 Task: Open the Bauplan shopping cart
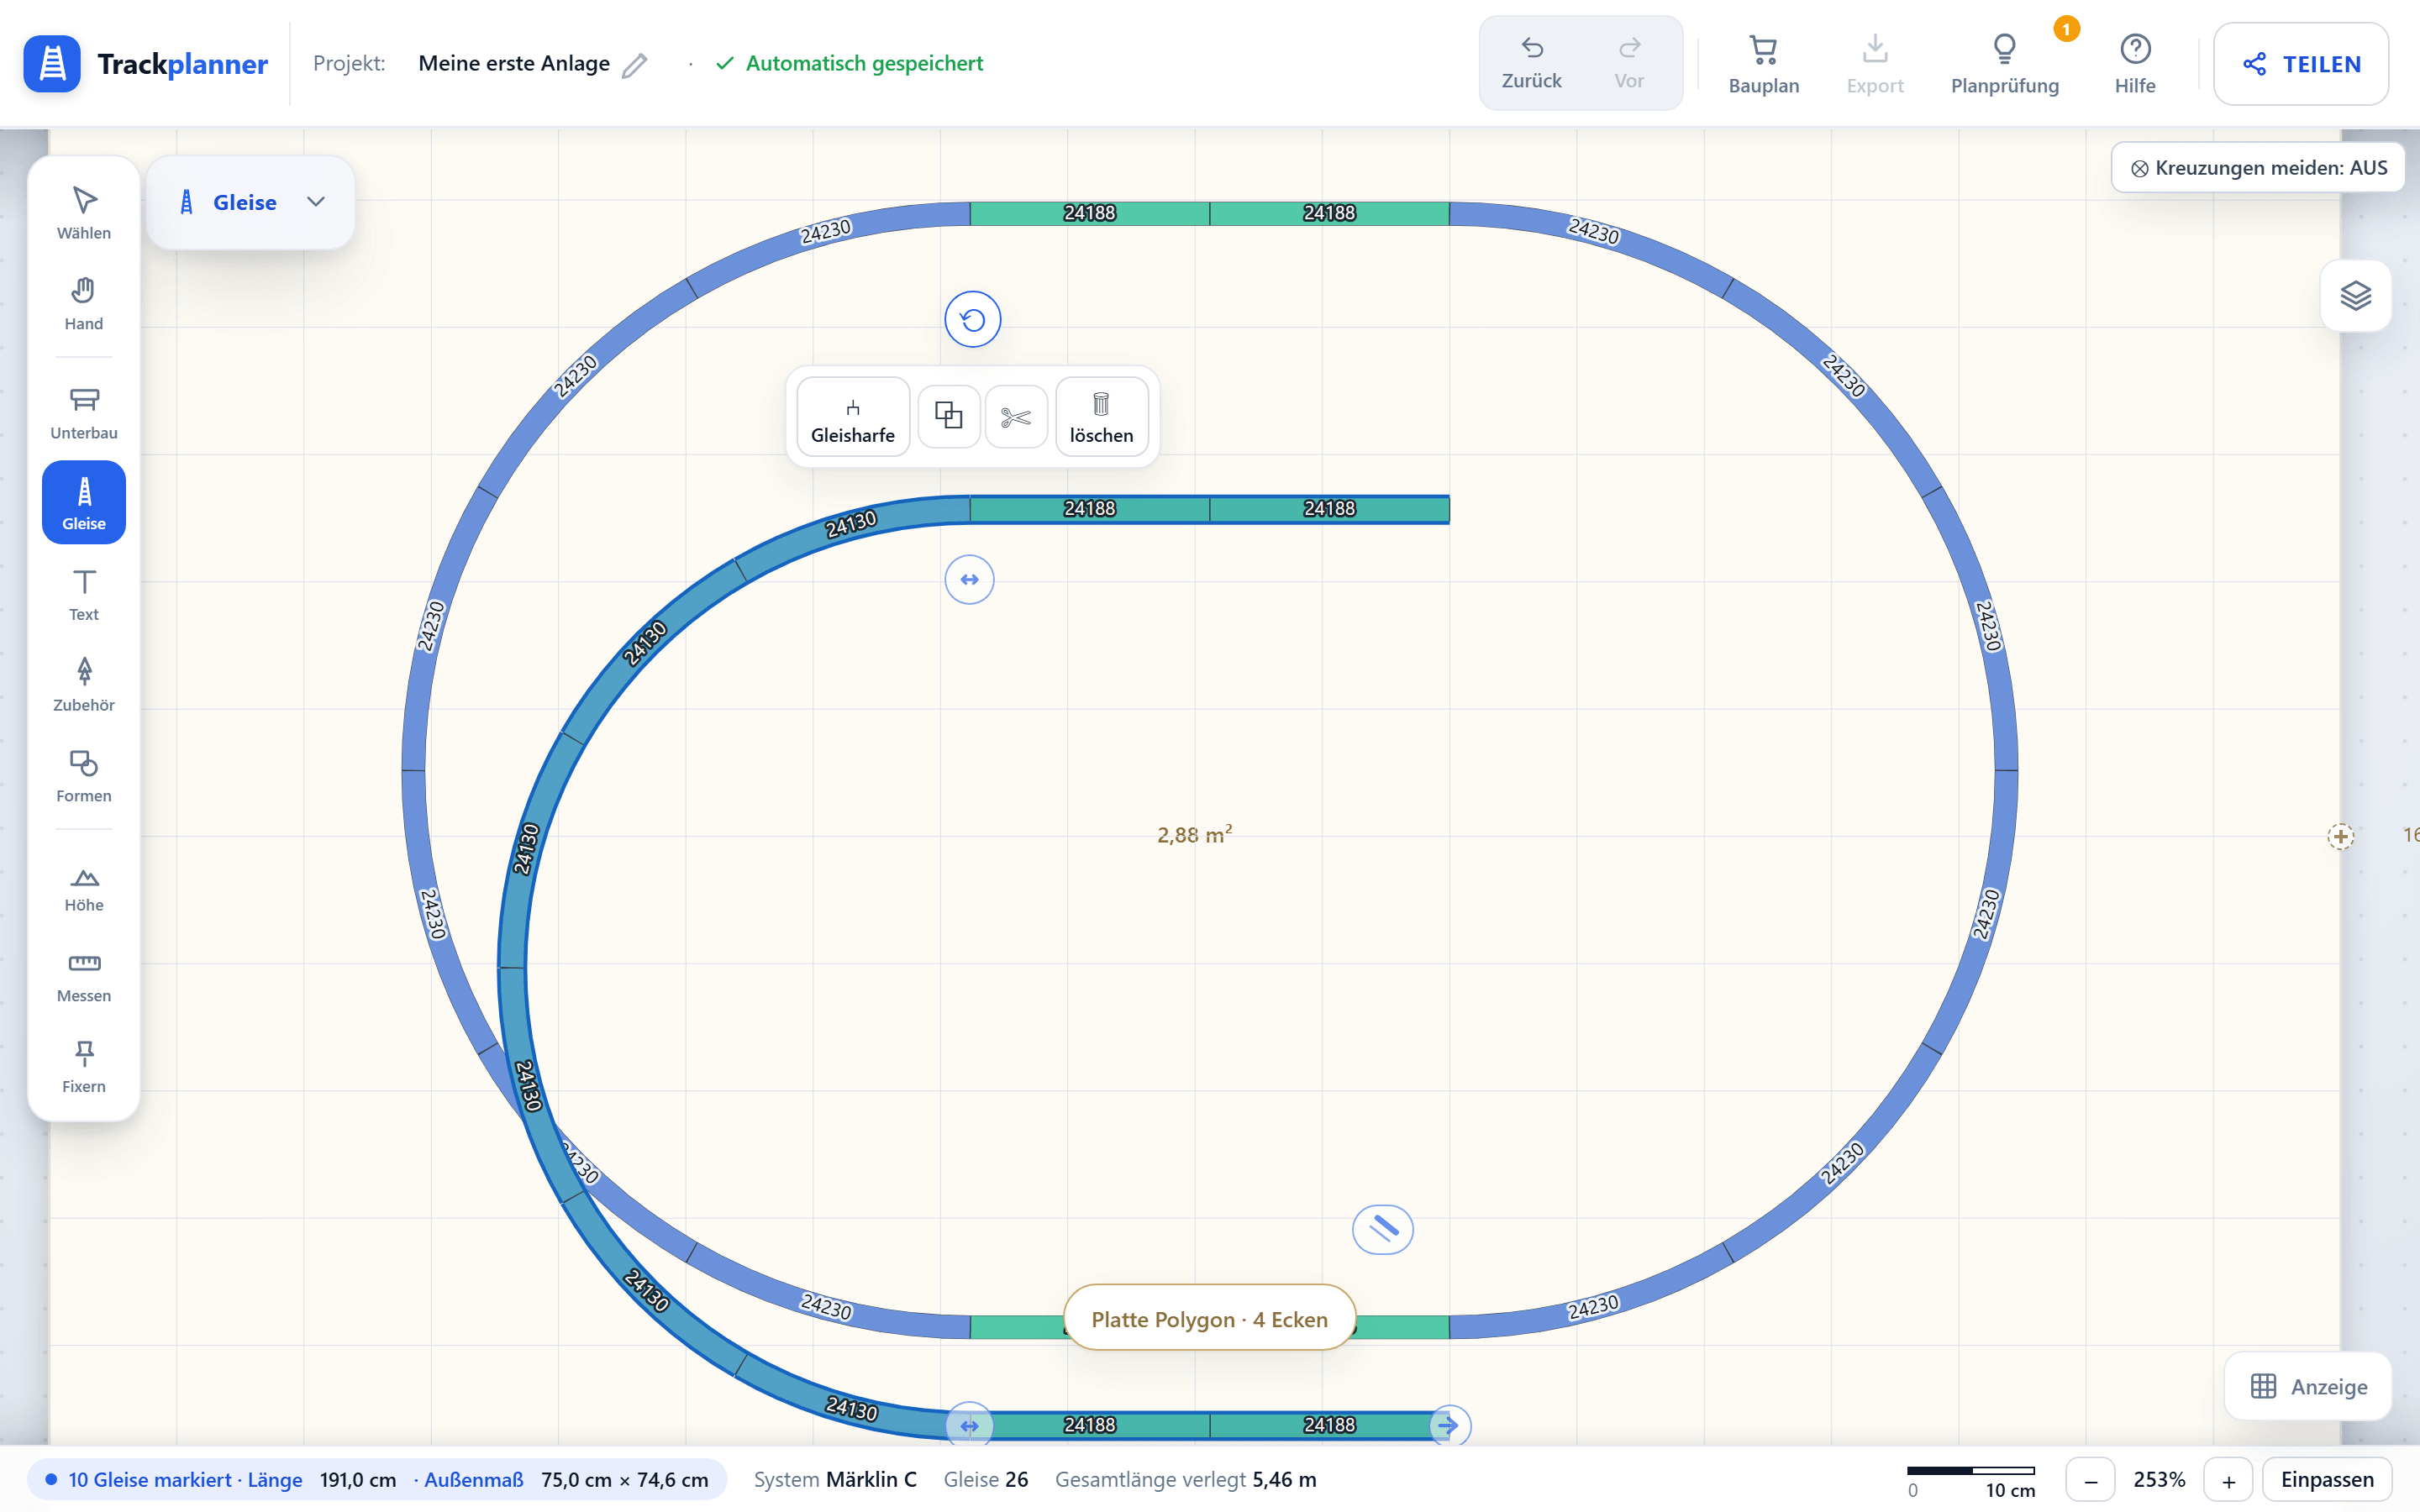(x=1764, y=64)
